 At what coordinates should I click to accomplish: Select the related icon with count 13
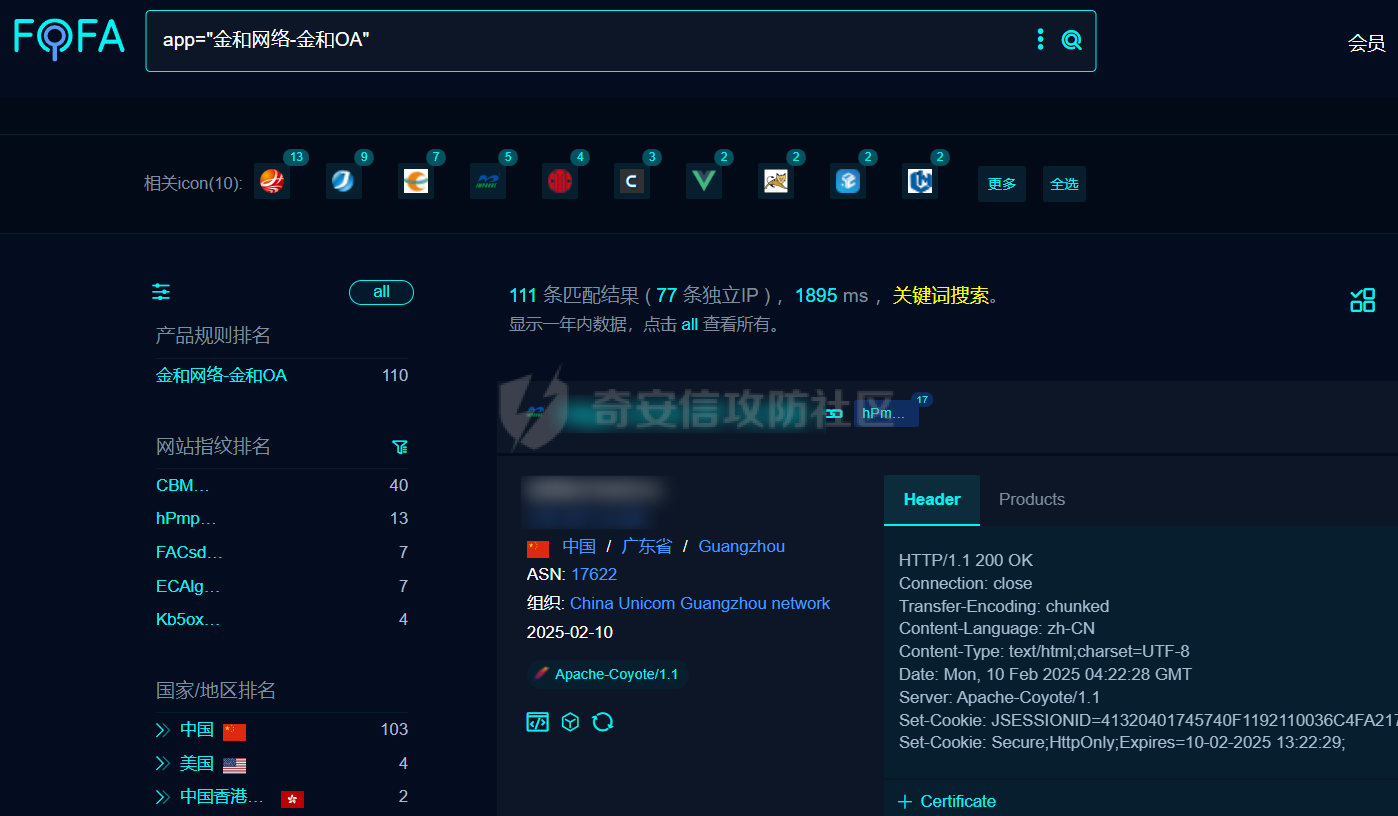[x=272, y=181]
